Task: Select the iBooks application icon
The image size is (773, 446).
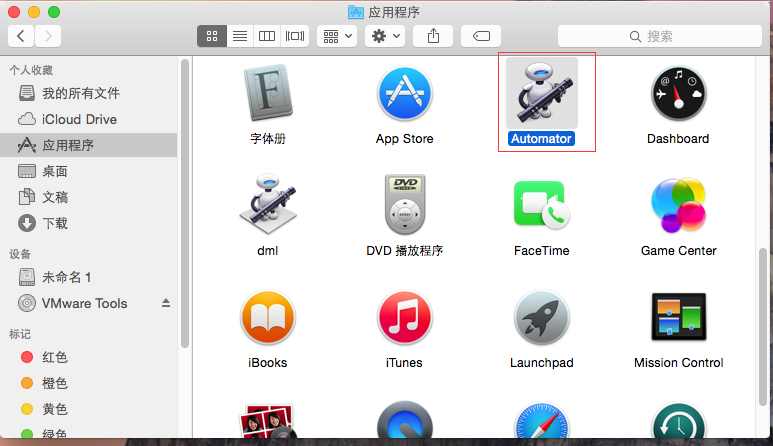Action: pos(268,318)
